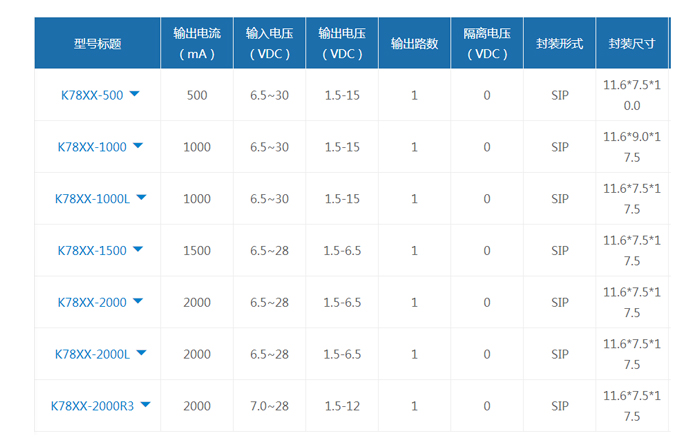
Task: Open the K78XX-2000 model link
Action: pyautogui.click(x=92, y=302)
